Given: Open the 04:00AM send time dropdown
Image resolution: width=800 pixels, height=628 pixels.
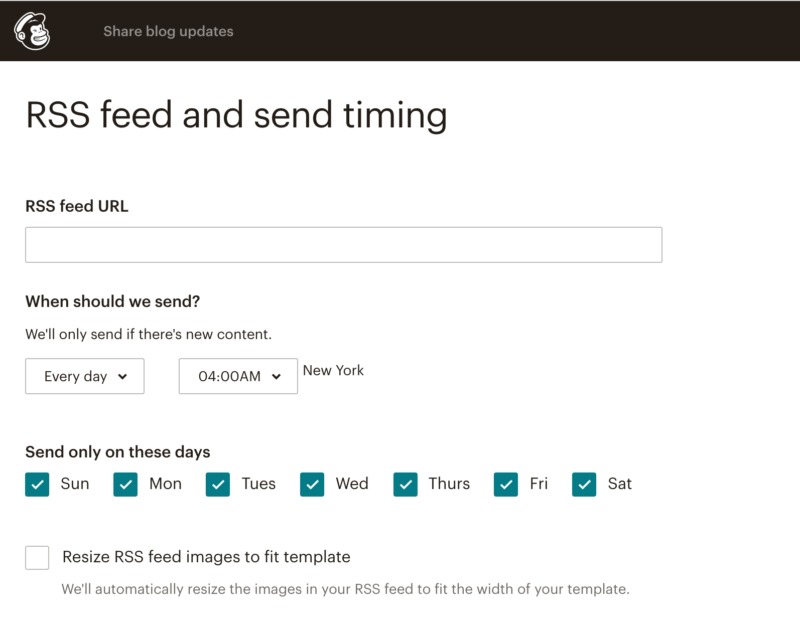Looking at the screenshot, I should [237, 376].
